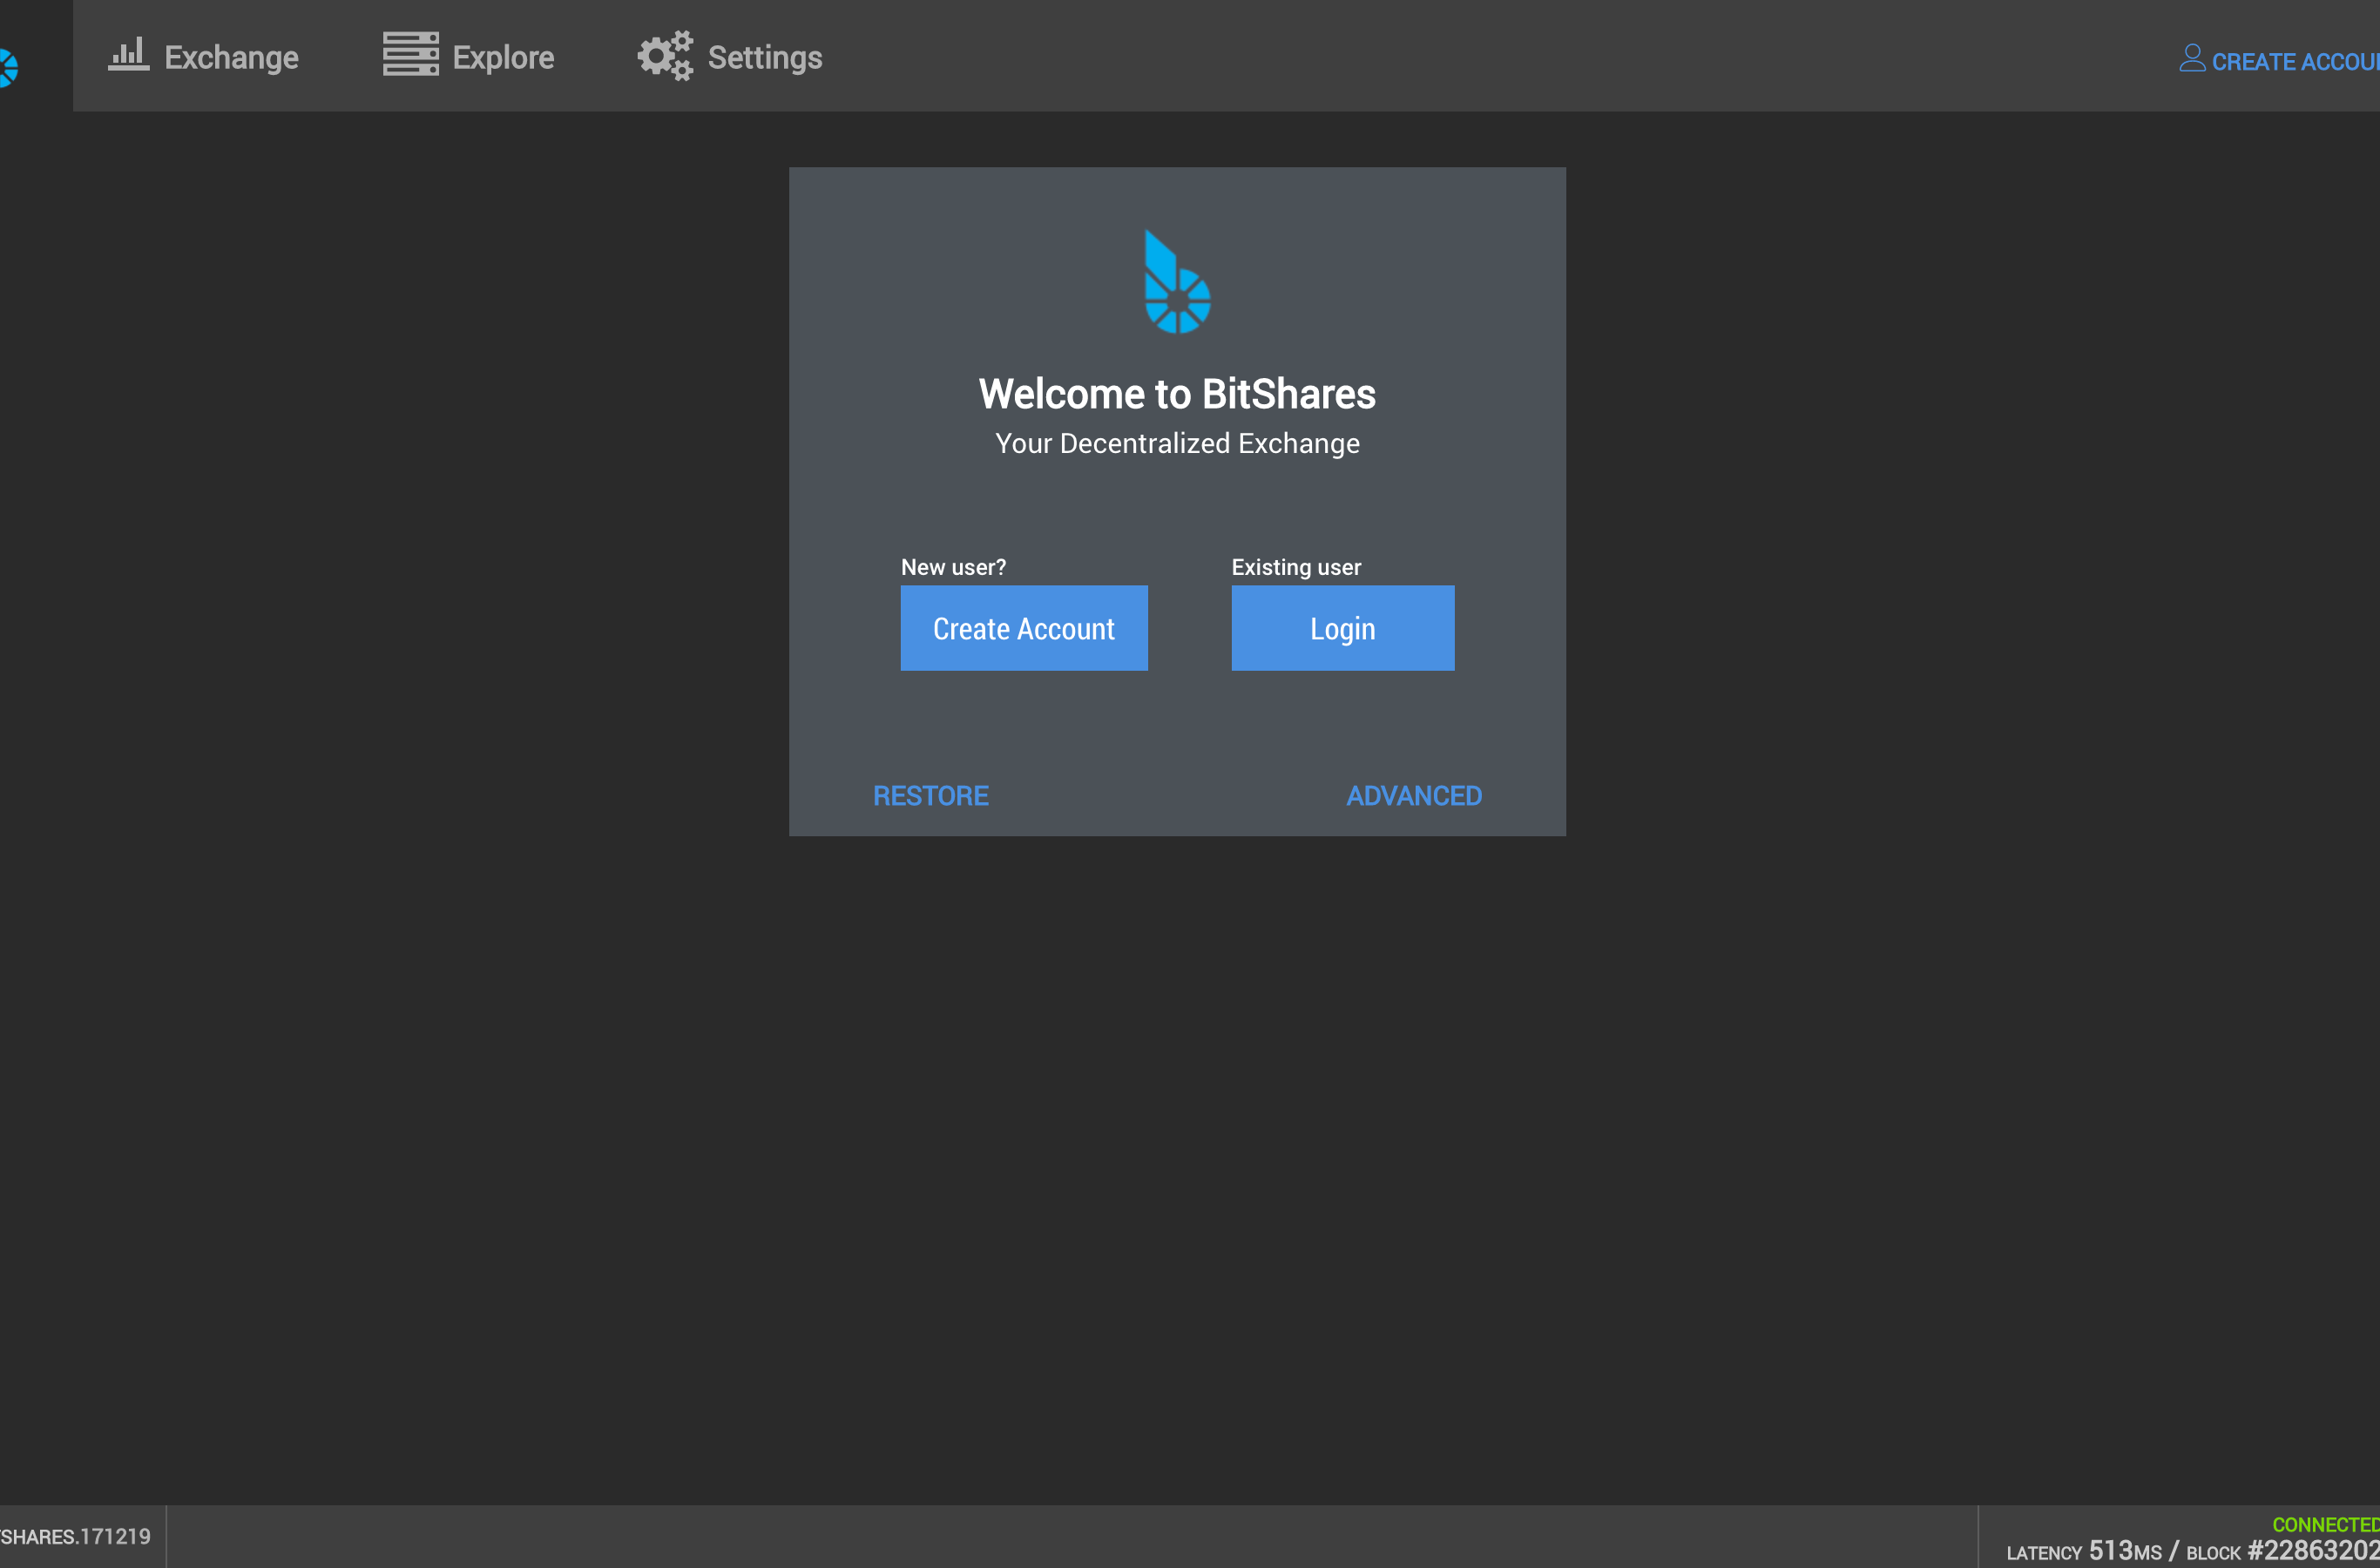Click the blue Create Account button
This screenshot has height=1568, width=2380.
(x=1024, y=628)
